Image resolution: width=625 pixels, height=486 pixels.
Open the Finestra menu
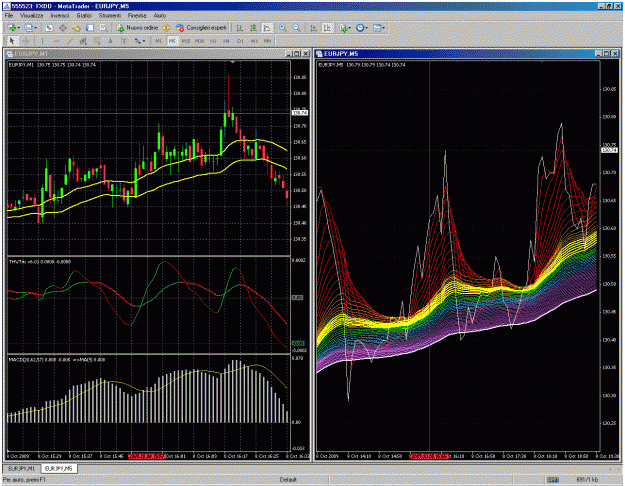pyautogui.click(x=137, y=15)
